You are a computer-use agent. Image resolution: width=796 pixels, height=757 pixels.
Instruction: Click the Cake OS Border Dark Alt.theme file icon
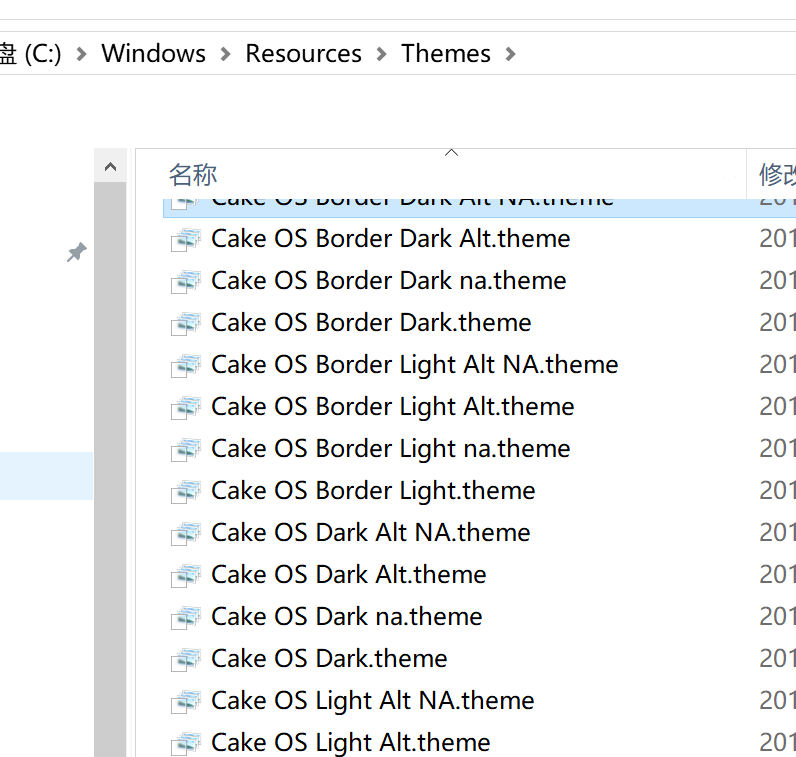(186, 239)
